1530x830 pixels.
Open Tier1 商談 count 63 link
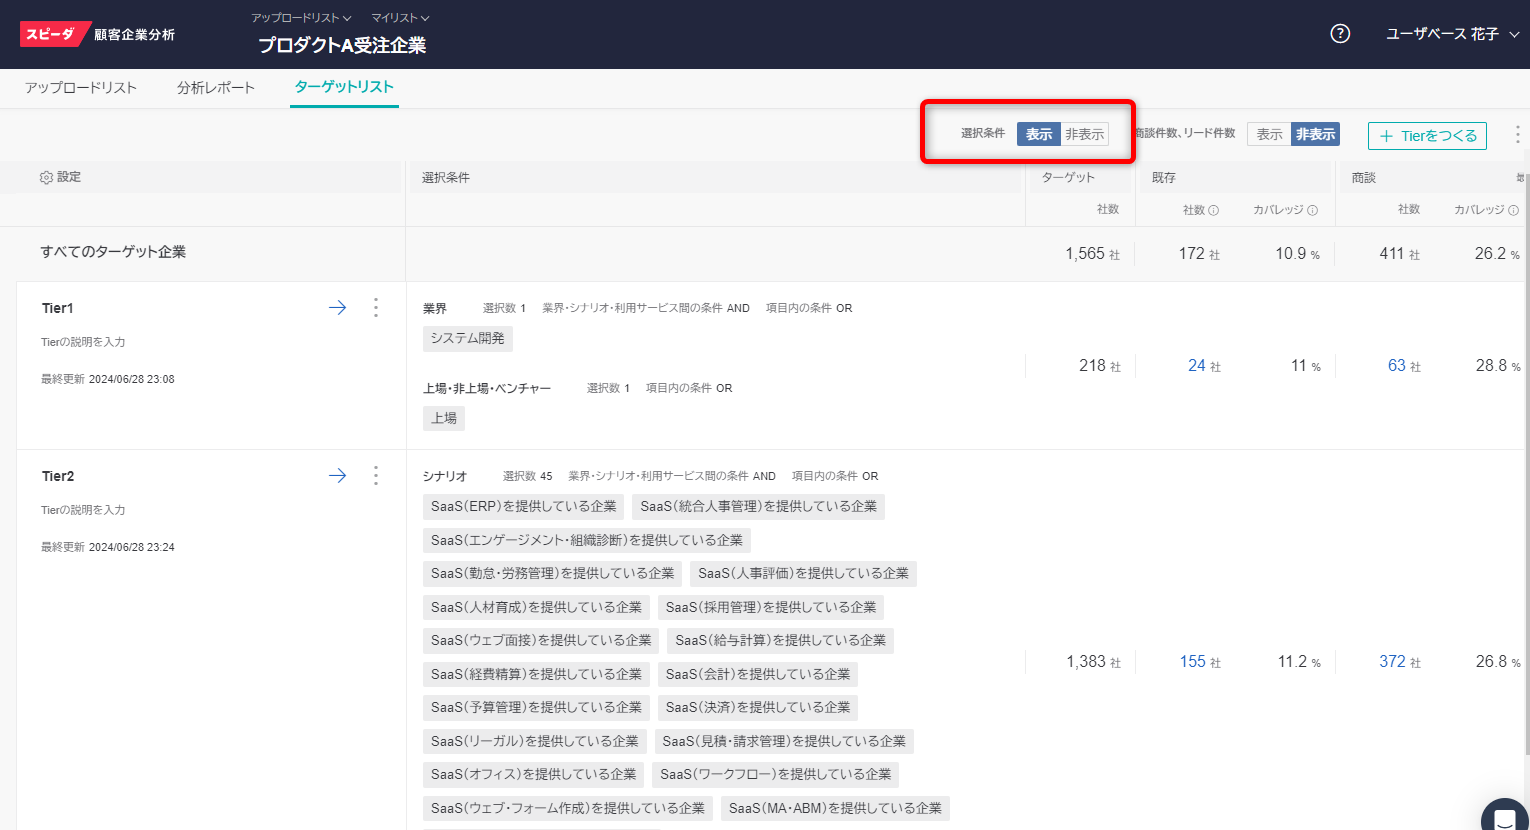pos(1396,366)
